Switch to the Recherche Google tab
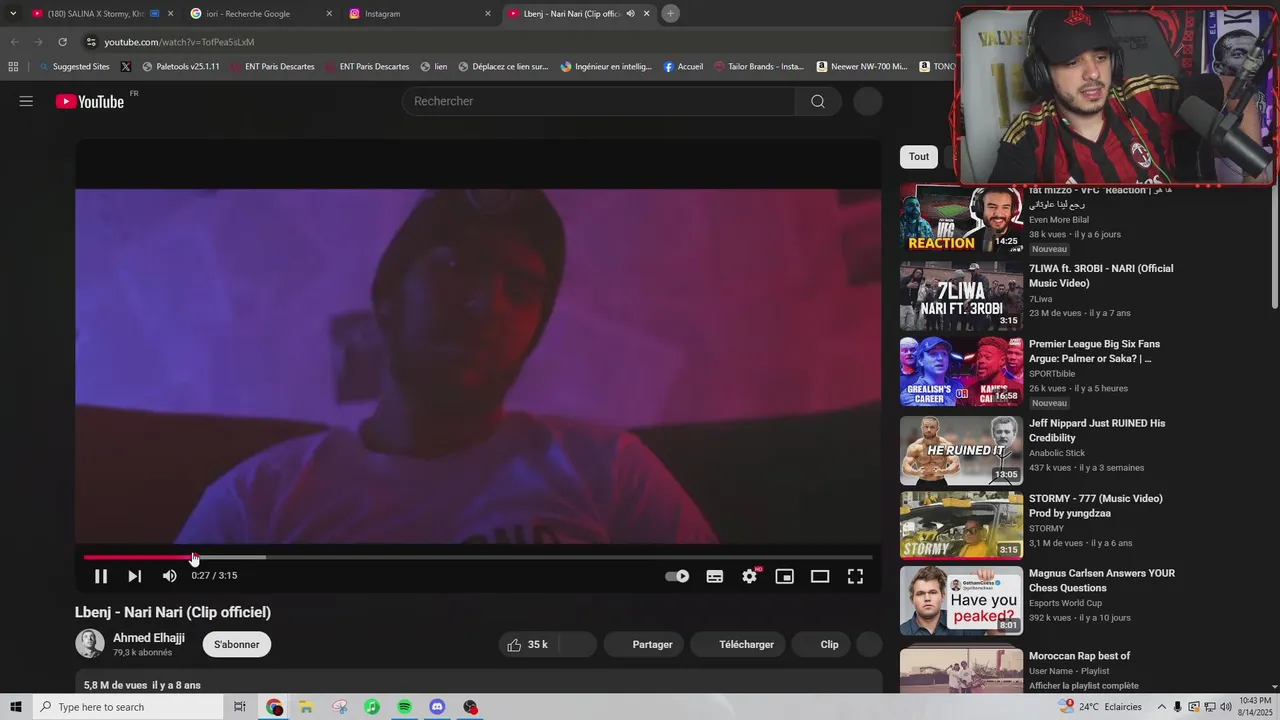This screenshot has width=1280, height=720. (262, 14)
